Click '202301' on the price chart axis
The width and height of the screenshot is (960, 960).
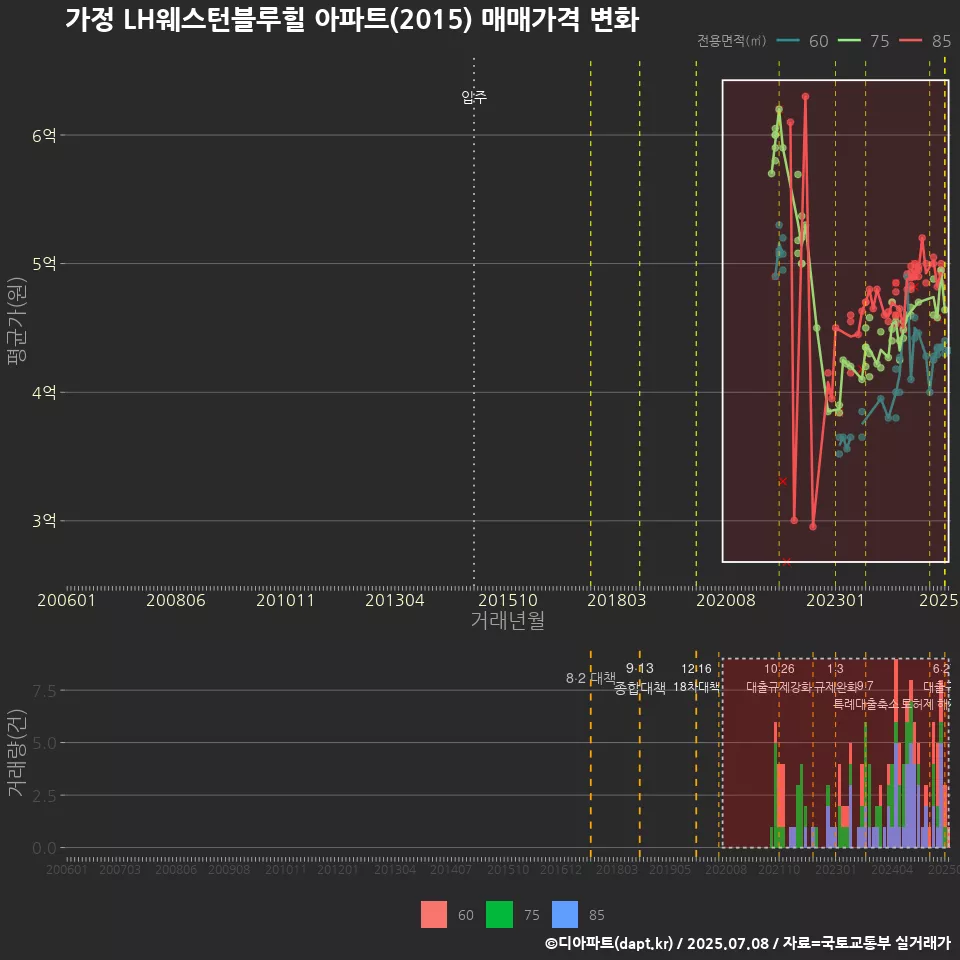coord(835,600)
